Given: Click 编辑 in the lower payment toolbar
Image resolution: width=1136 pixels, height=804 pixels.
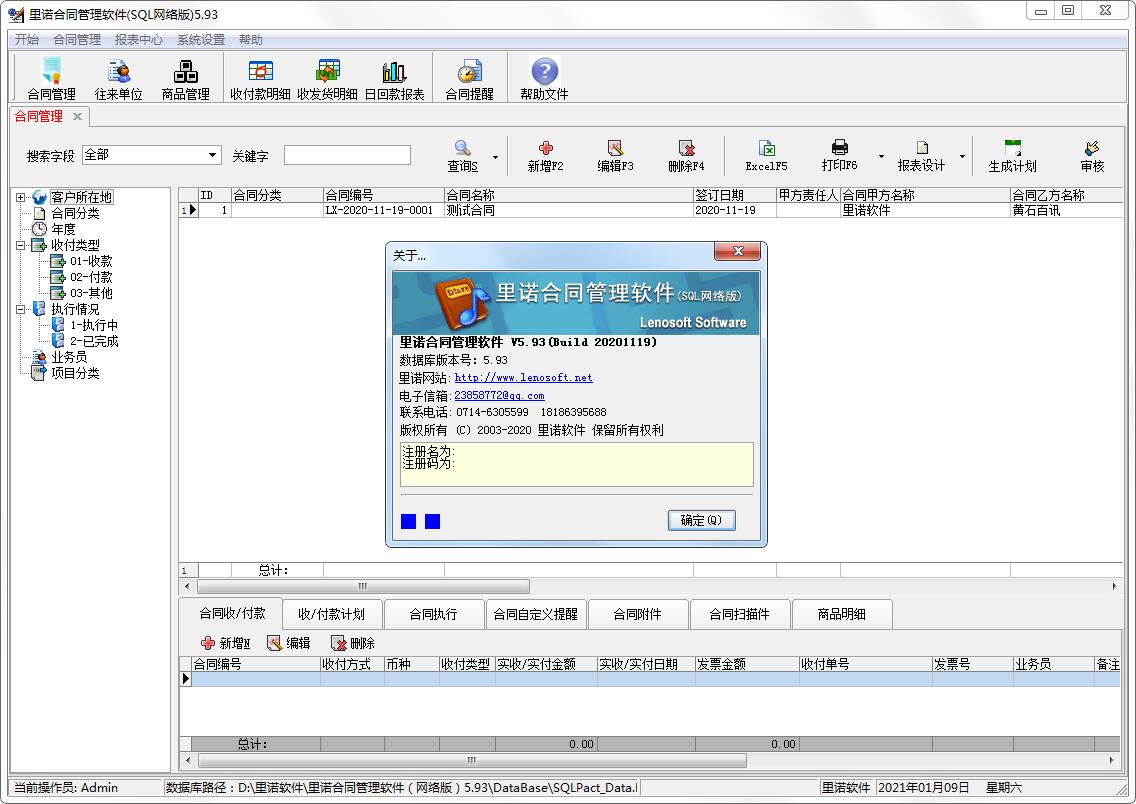Looking at the screenshot, I should [289, 643].
